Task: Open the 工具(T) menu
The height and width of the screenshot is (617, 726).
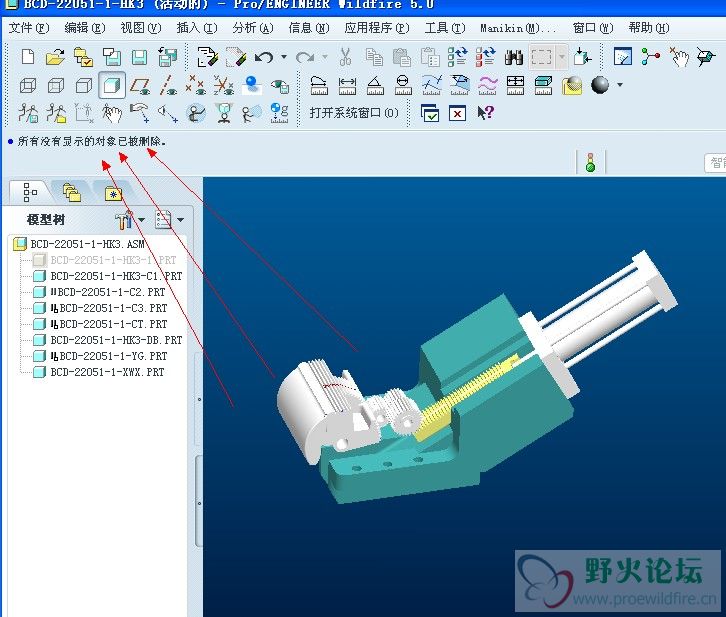Action: (x=445, y=28)
